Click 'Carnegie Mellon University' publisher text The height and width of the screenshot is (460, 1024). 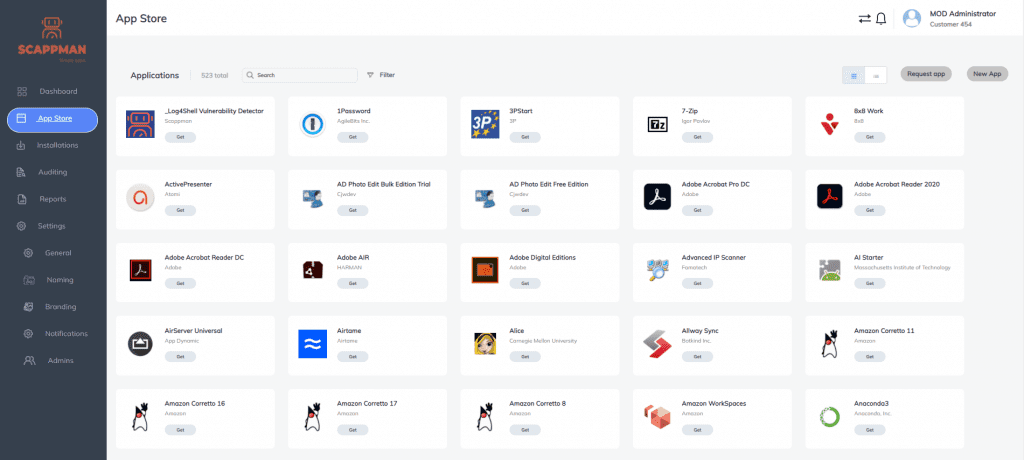(x=545, y=341)
